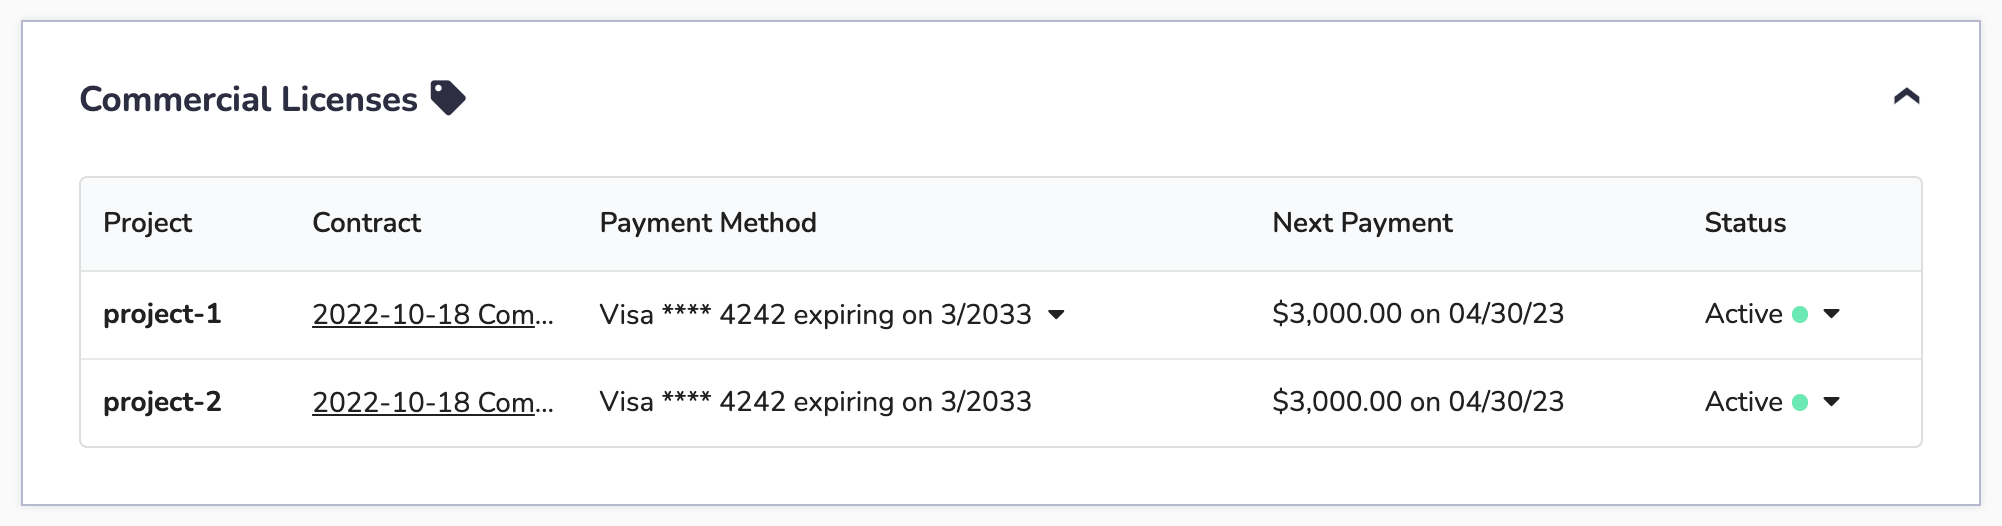The image size is (2002, 526).
Task: Open payment method dropdown for project-1
Action: [1056, 315]
